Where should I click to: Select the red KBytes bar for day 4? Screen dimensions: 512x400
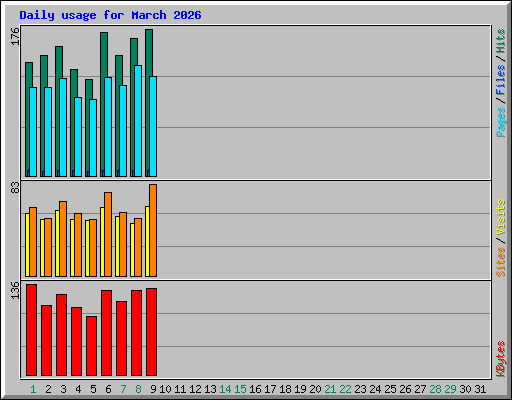(x=76, y=341)
